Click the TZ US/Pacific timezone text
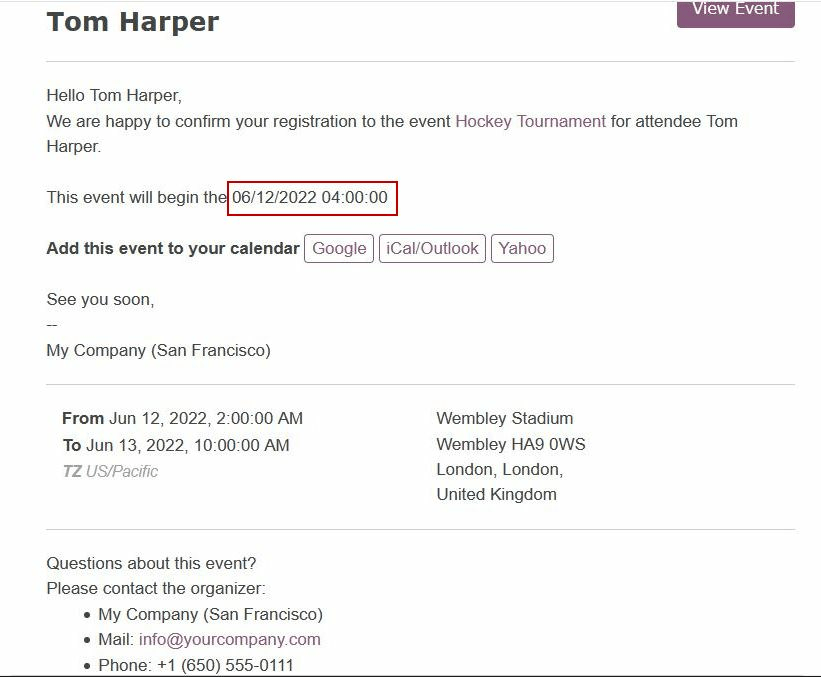Screen dimensions: 821x677 click(x=110, y=471)
